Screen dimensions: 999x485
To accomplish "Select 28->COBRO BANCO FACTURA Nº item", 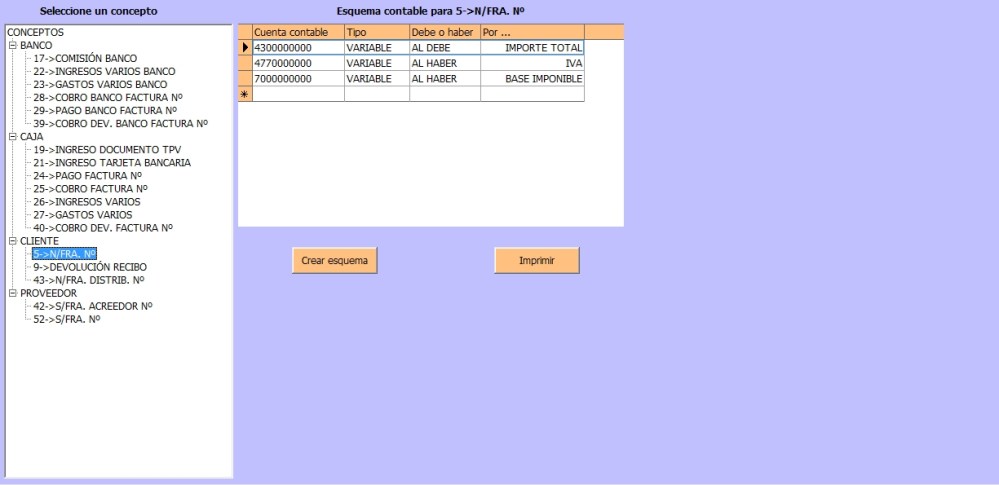I will click(x=107, y=98).
